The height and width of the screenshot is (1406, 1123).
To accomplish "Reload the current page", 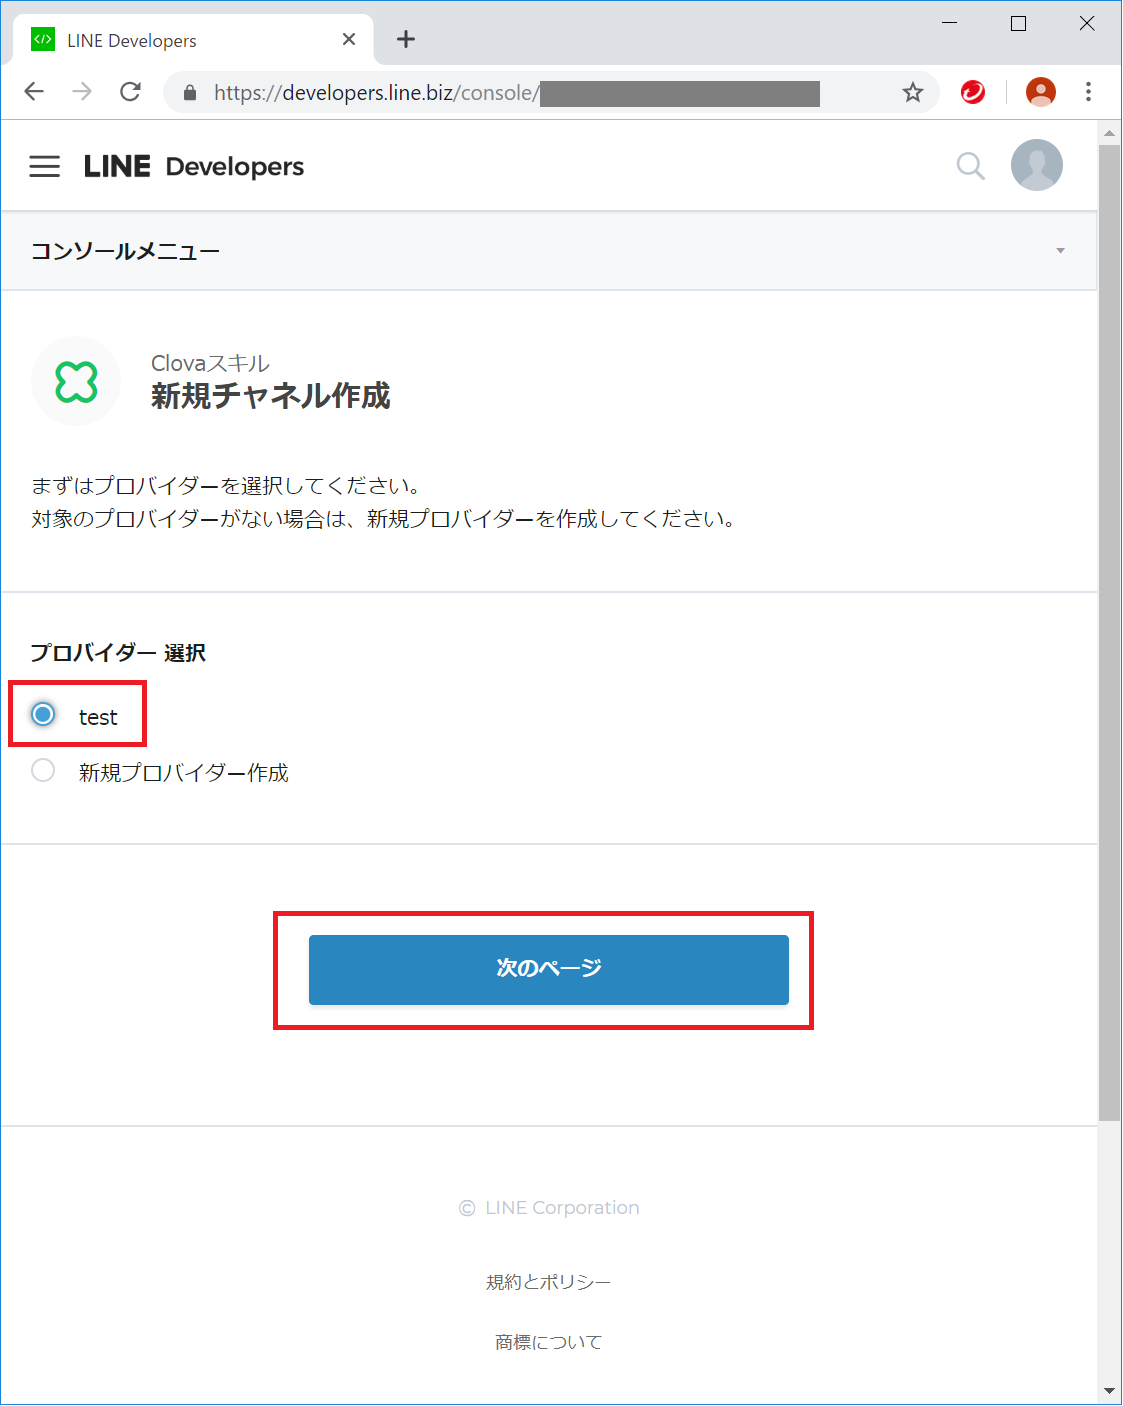I will coord(130,93).
